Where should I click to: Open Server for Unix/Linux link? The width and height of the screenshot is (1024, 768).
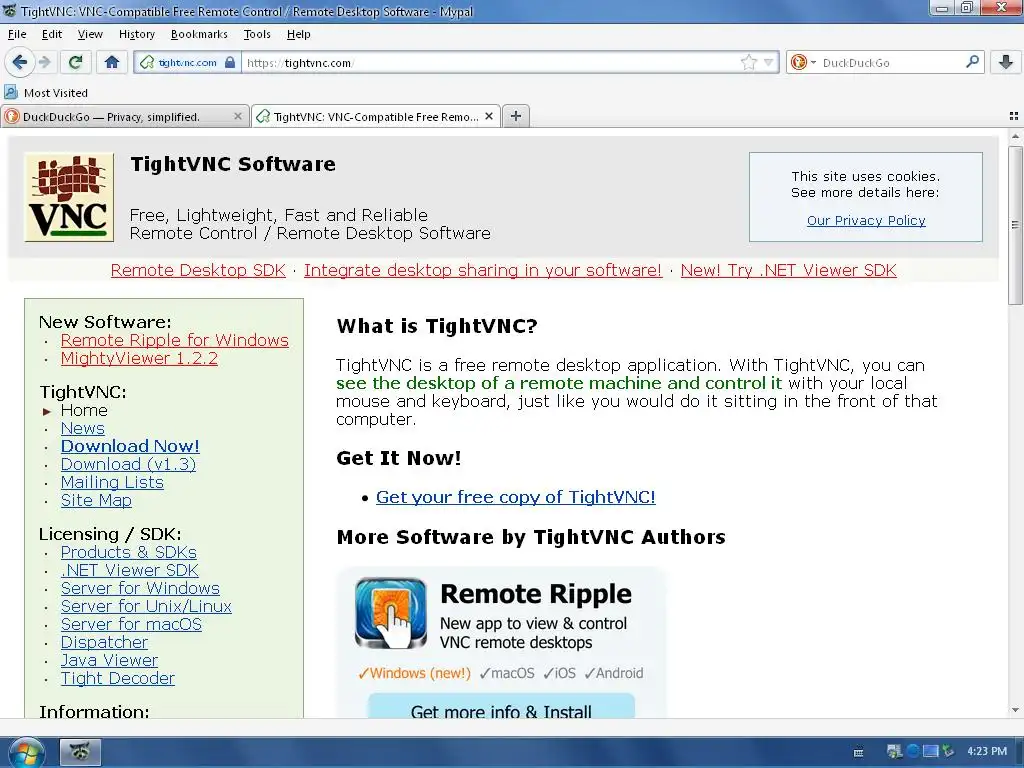pyautogui.click(x=146, y=607)
